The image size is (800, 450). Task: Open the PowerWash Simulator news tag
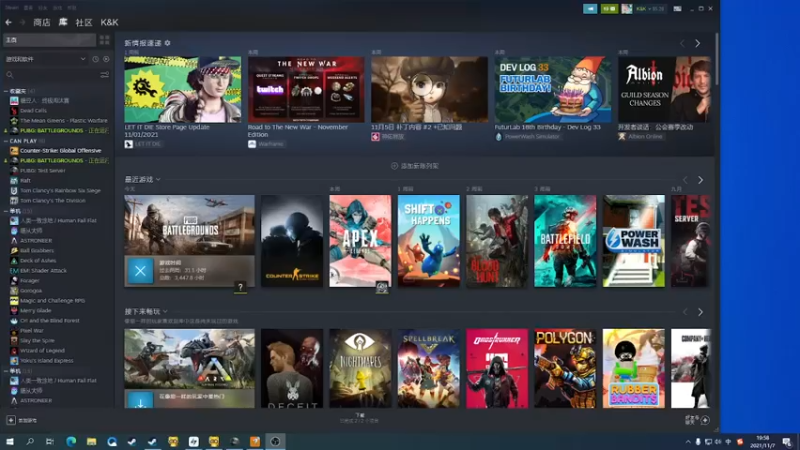(x=528, y=137)
